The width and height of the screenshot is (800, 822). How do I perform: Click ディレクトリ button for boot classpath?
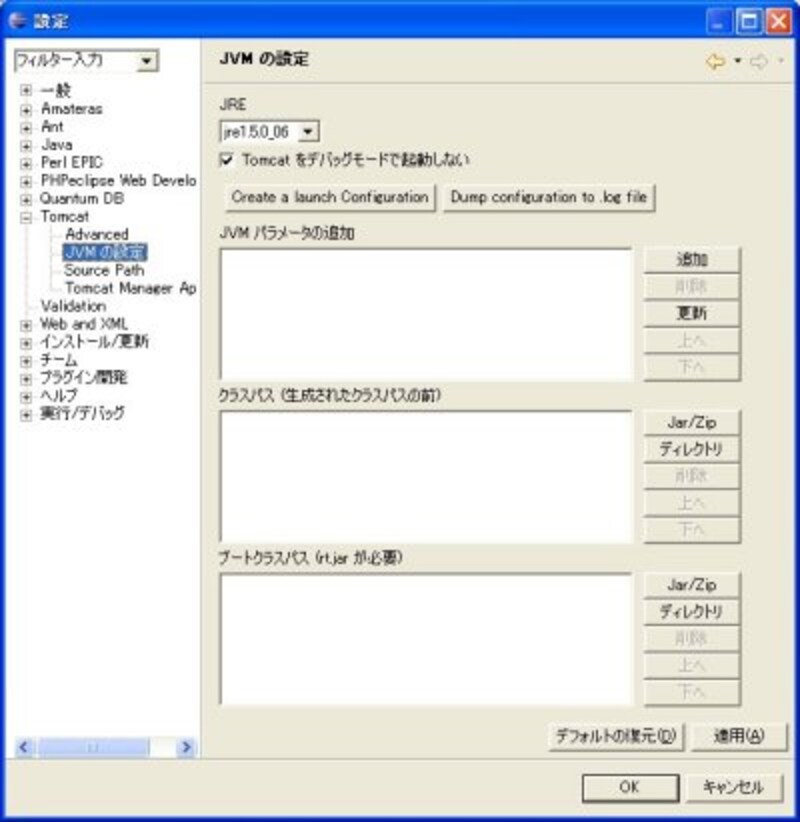click(691, 611)
